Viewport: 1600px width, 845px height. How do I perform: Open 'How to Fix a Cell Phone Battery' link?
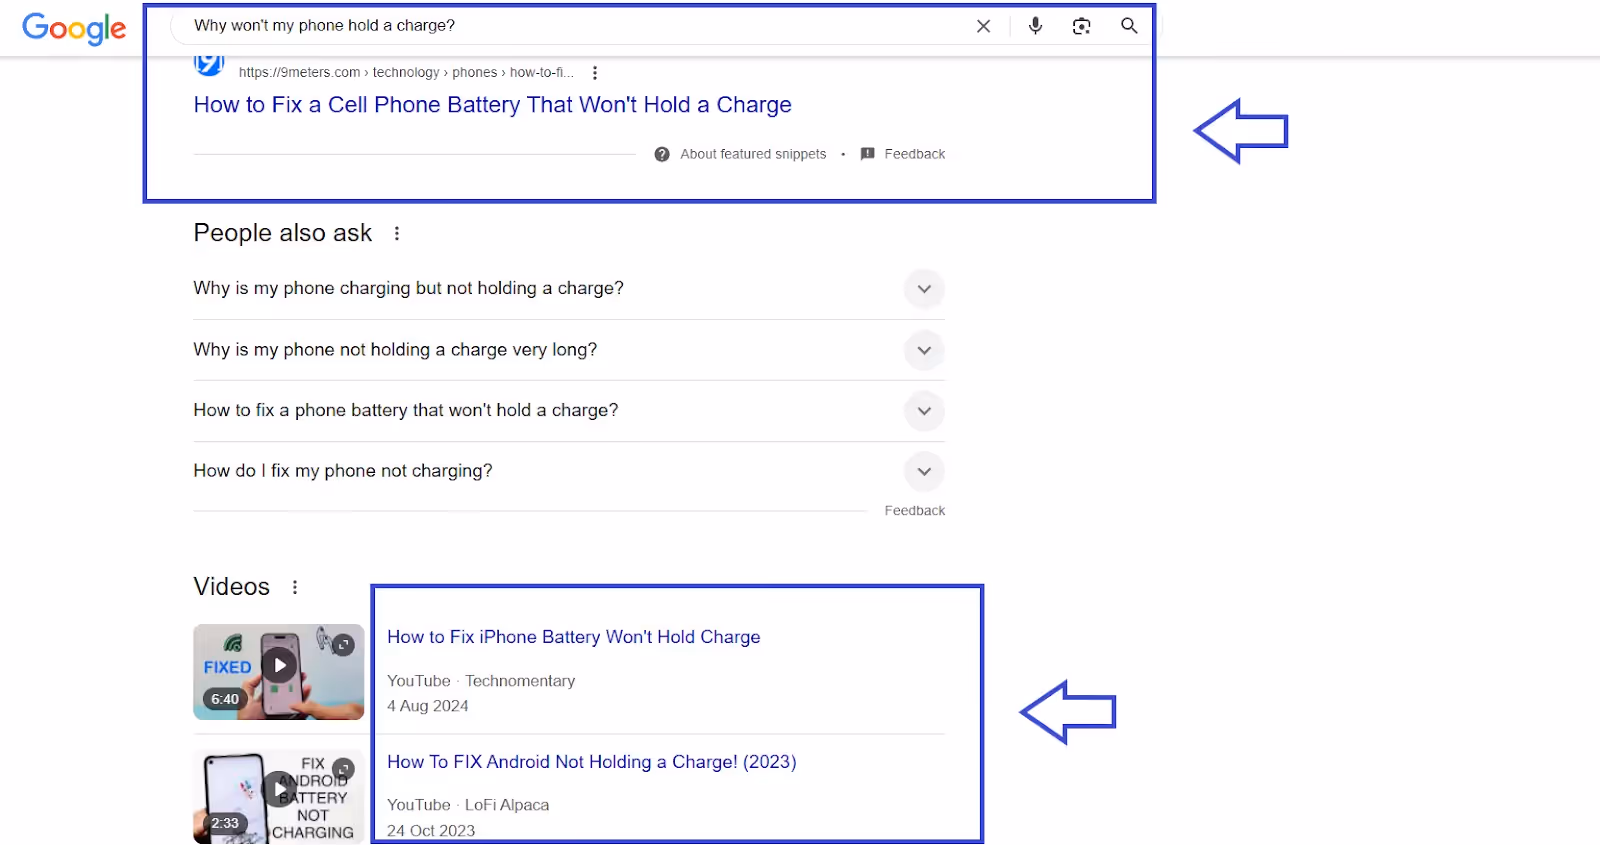(x=493, y=105)
